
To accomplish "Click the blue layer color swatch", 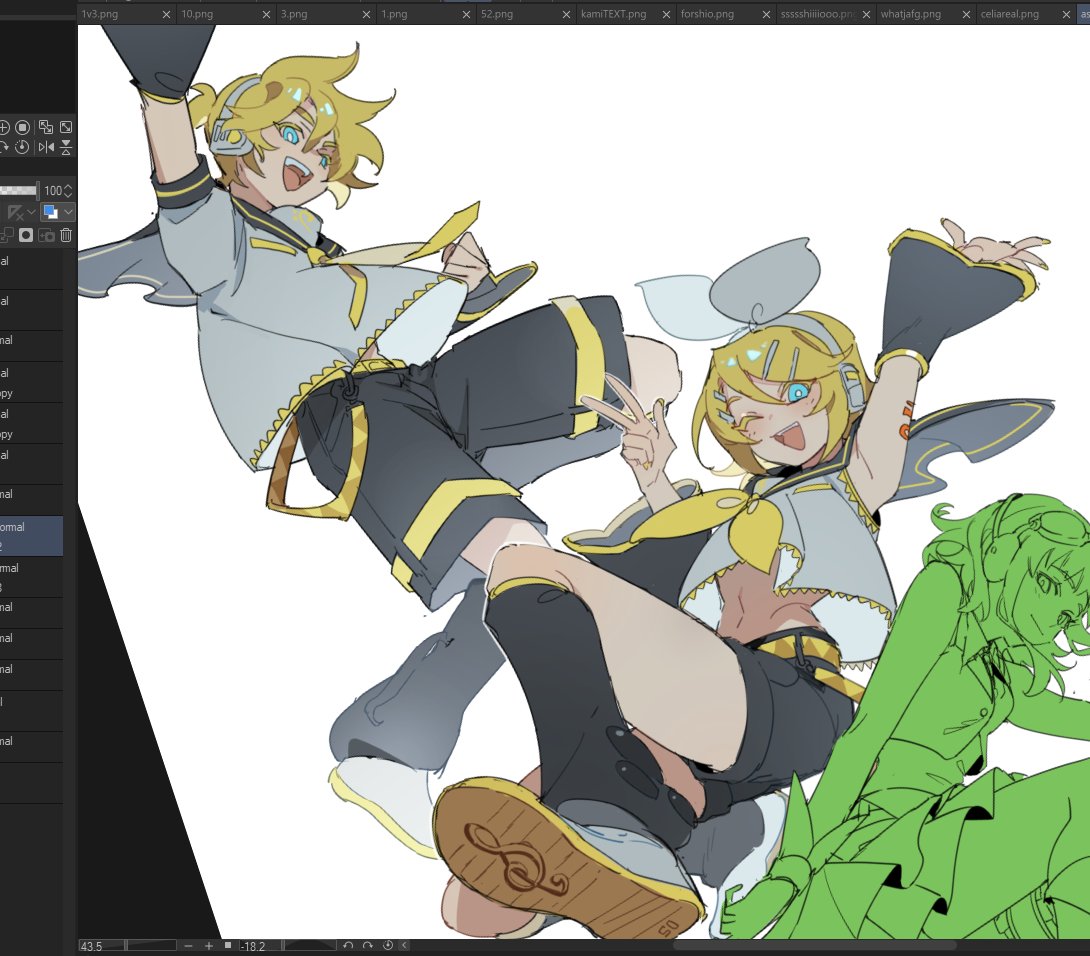I will [x=50, y=212].
